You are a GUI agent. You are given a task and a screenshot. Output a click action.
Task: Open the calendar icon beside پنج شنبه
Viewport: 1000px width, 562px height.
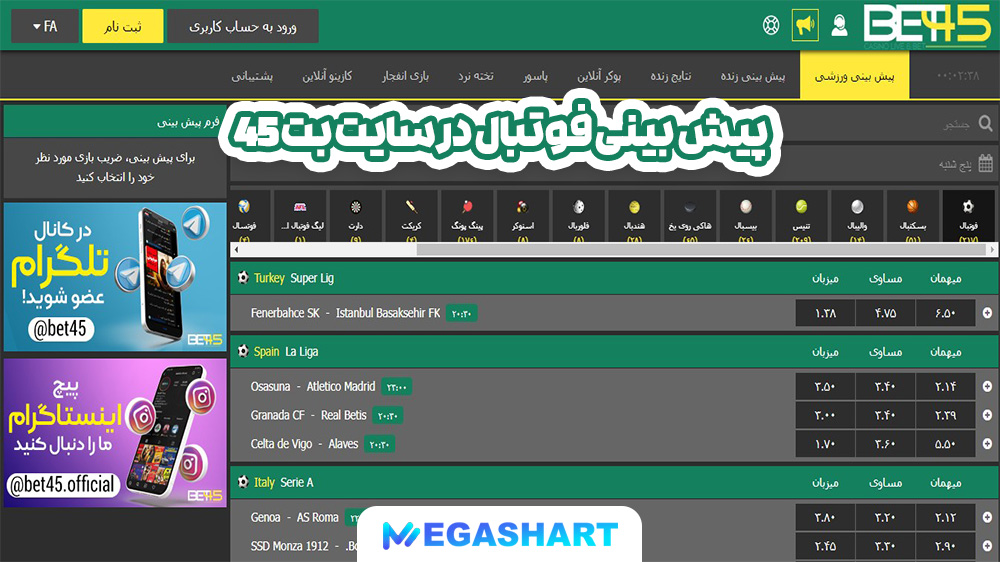985,163
